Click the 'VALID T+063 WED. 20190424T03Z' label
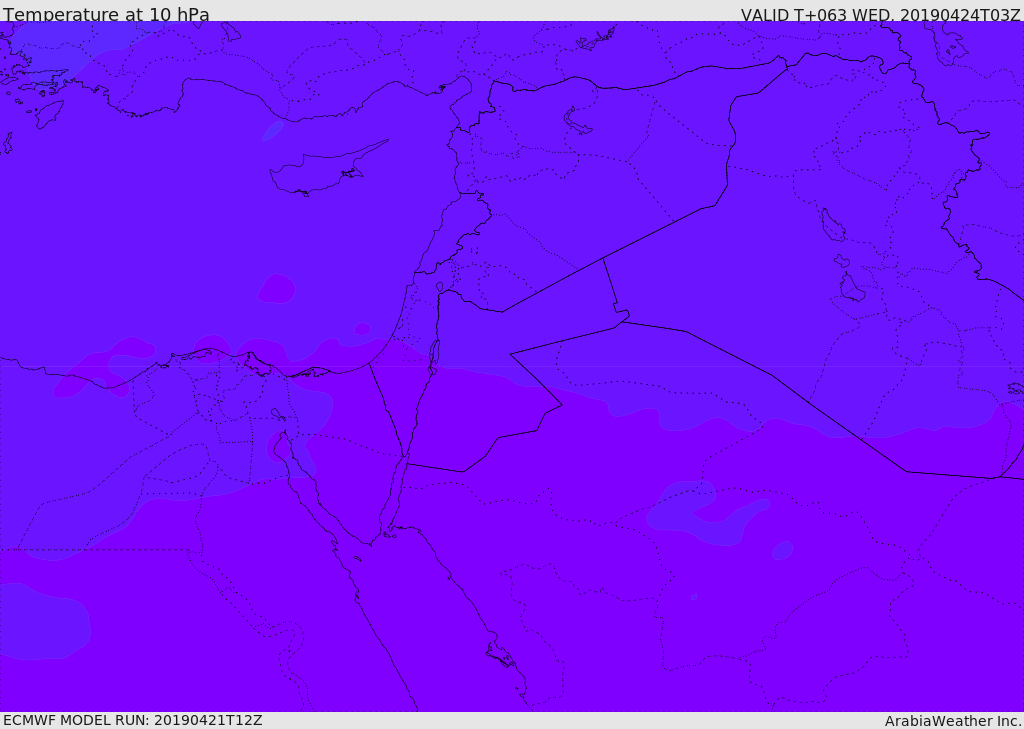 [880, 15]
